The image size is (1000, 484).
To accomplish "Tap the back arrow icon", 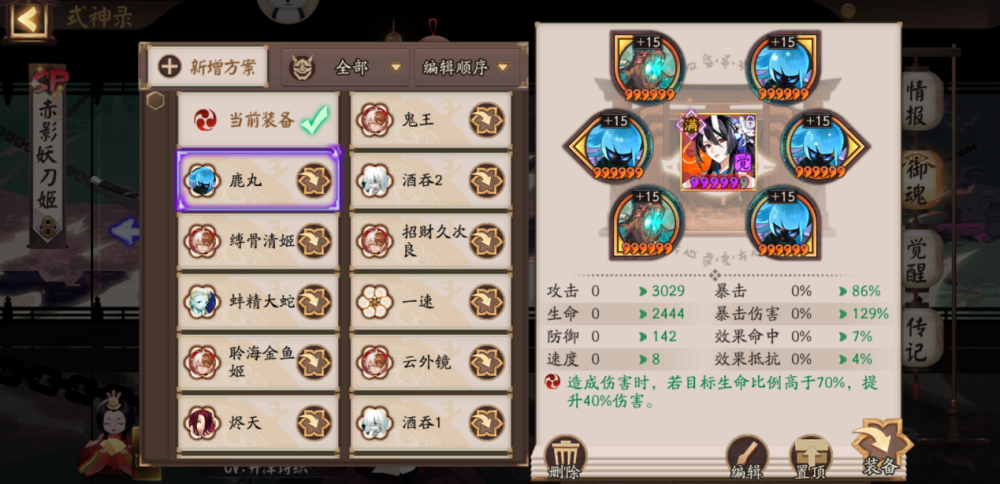I will click(x=27, y=20).
